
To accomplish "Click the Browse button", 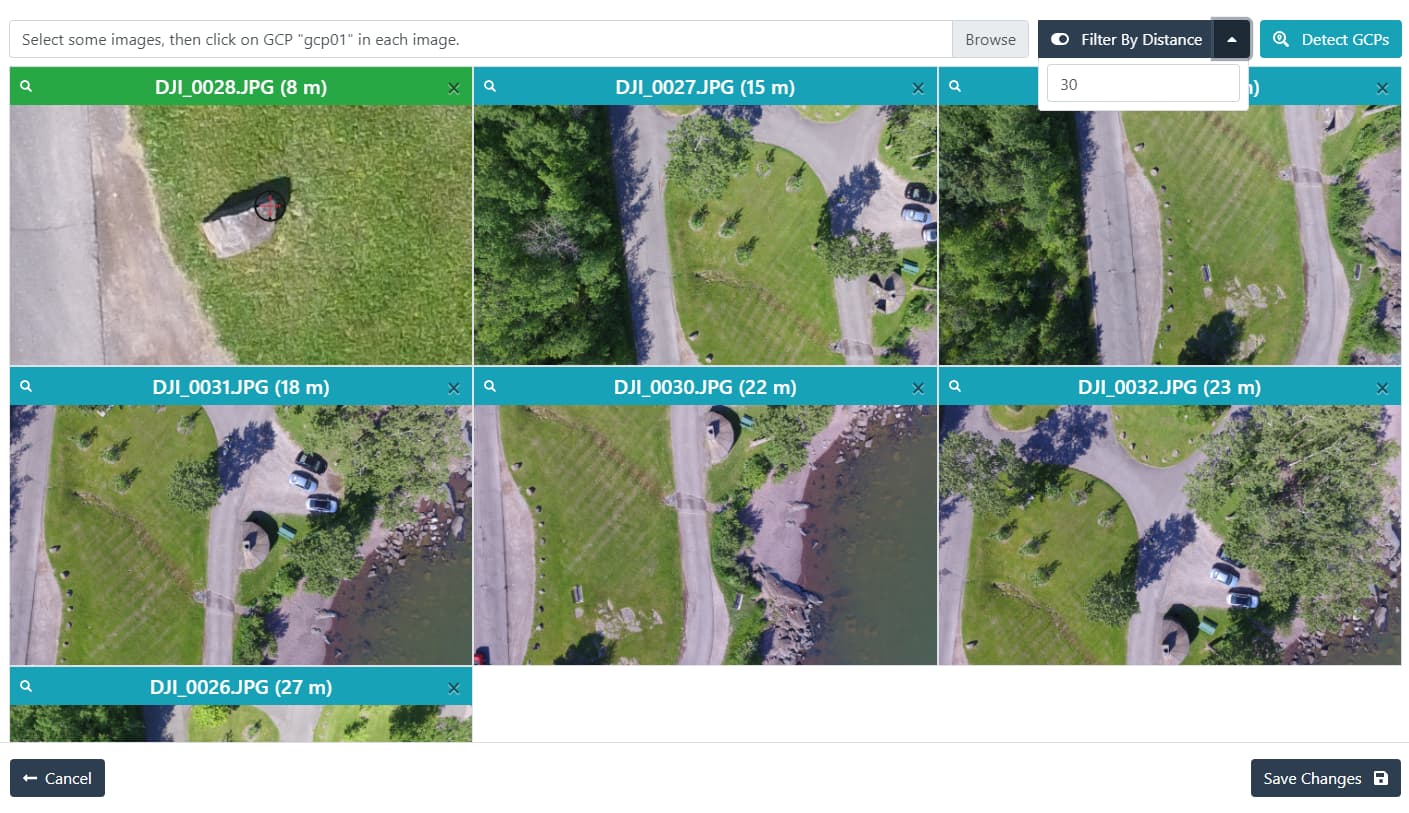I will pos(990,39).
